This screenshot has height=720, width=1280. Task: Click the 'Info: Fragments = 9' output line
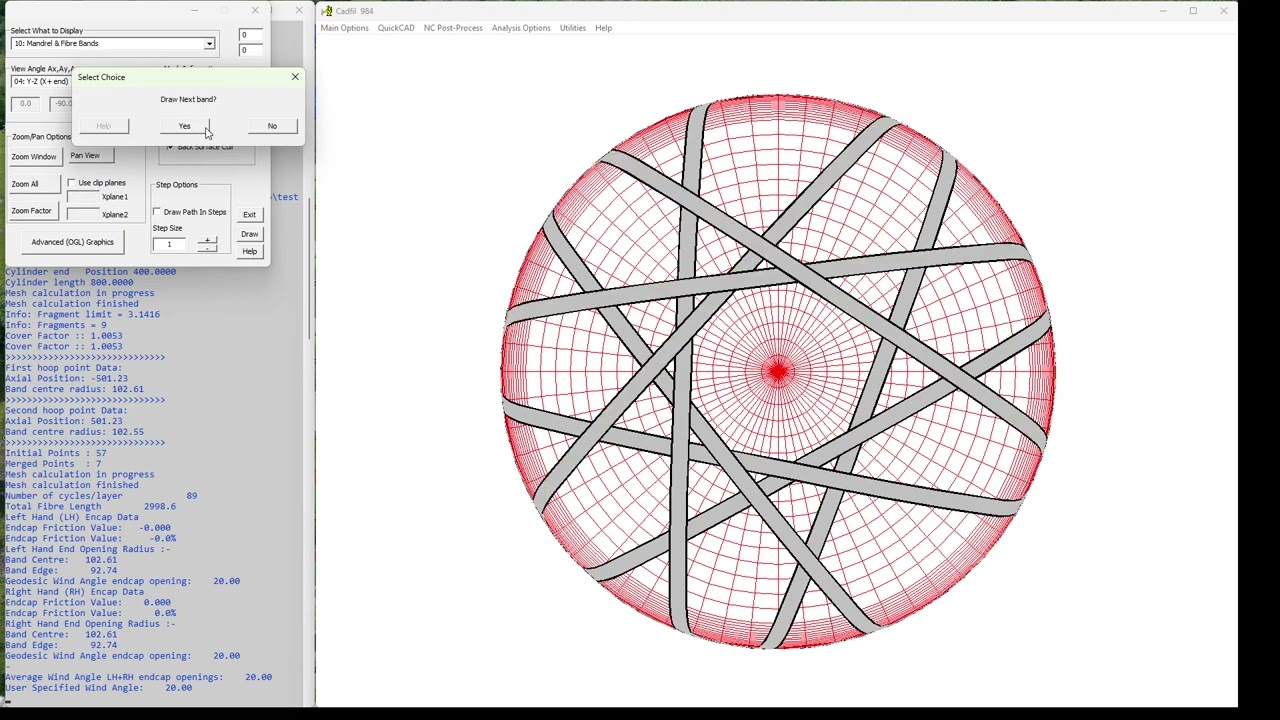[x=56, y=325]
